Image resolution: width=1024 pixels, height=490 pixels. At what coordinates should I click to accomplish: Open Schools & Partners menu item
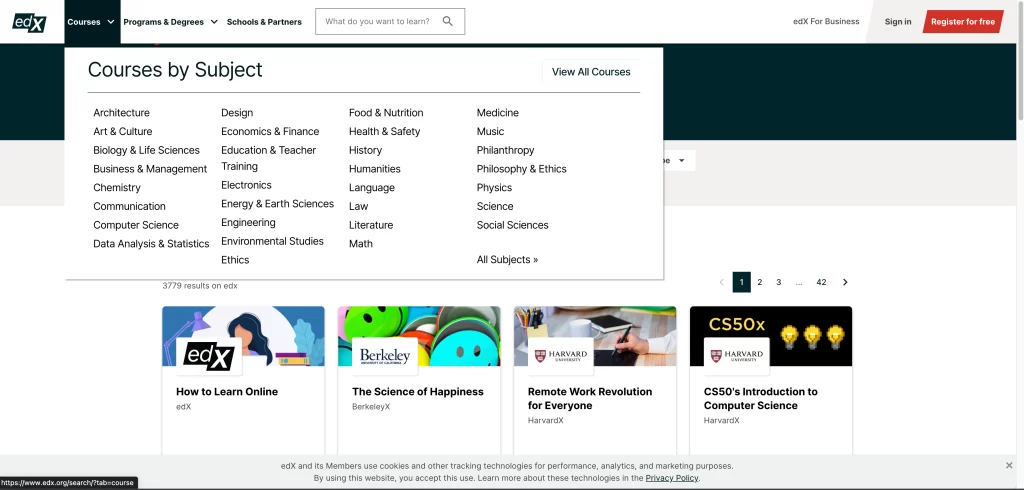click(264, 22)
